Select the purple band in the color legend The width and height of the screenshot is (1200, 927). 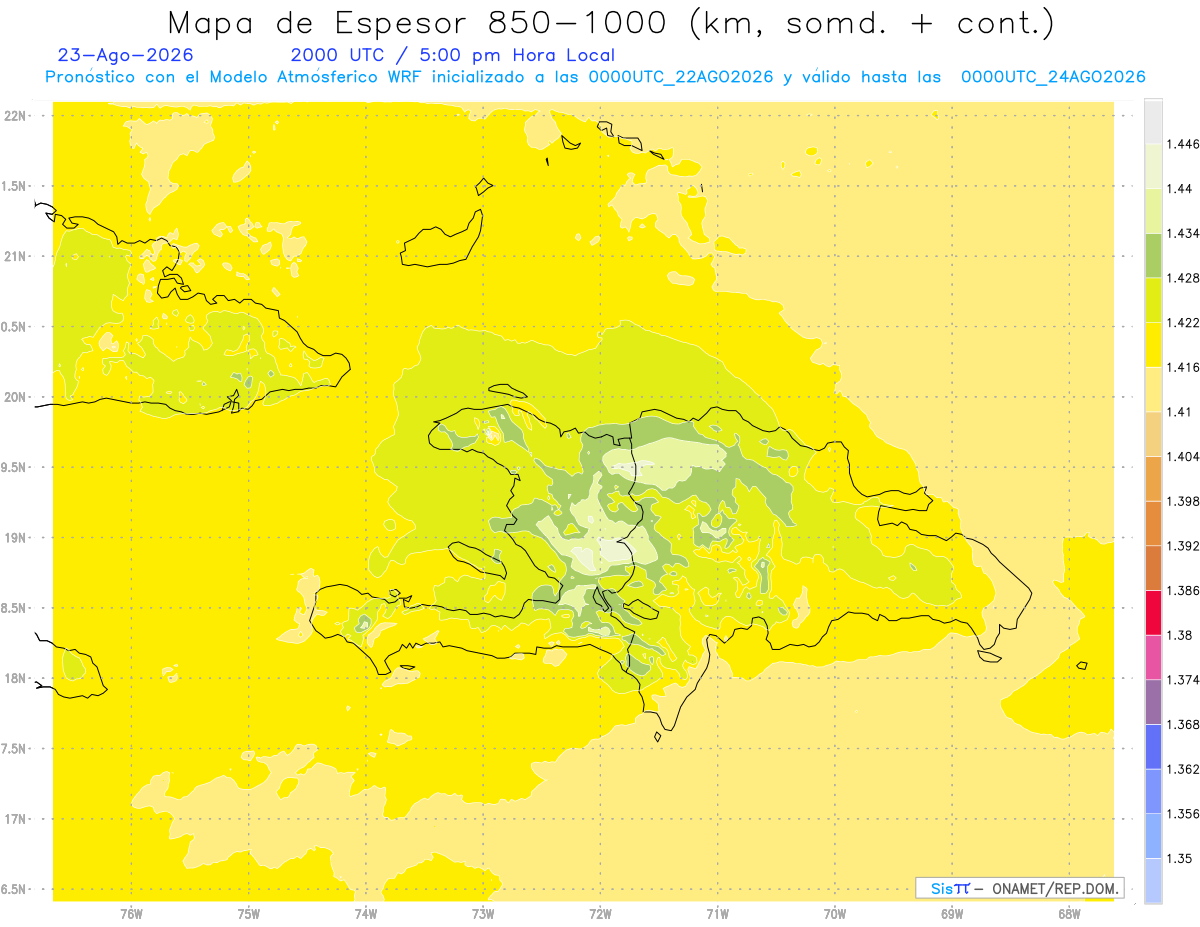point(1153,700)
